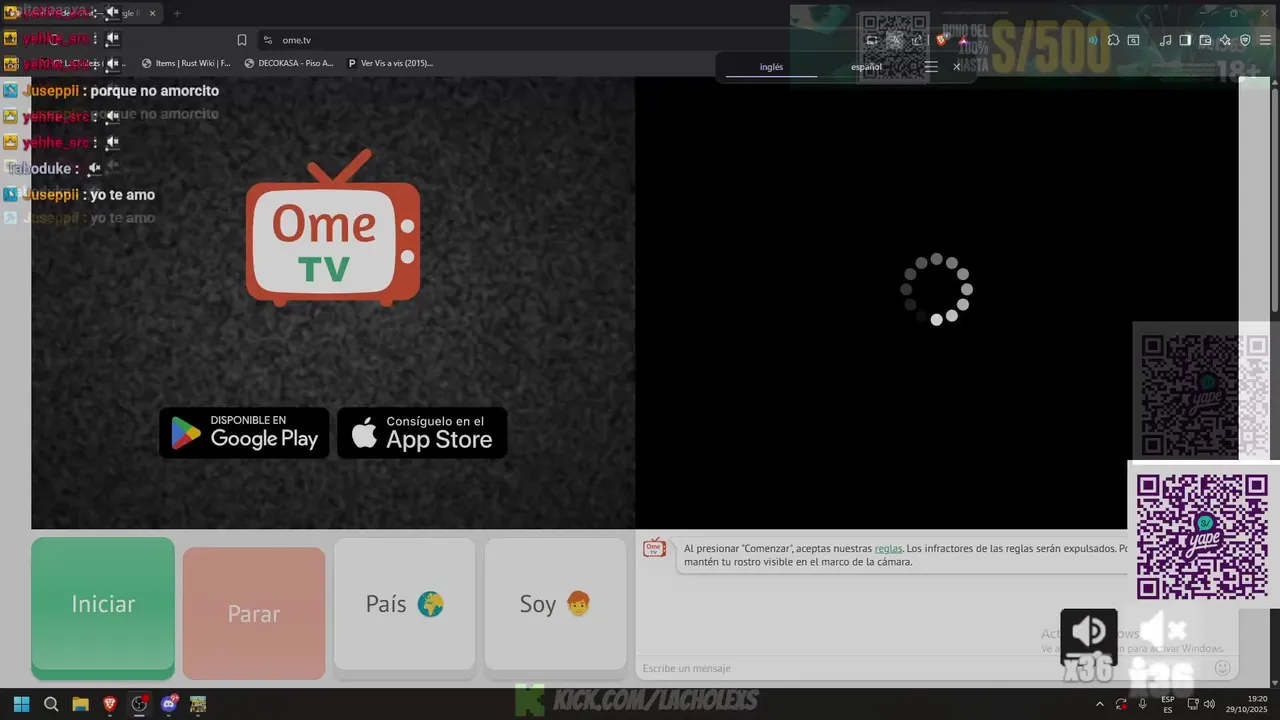Open the browser main hamburger menu
This screenshot has width=1280, height=720.
tap(1265, 40)
